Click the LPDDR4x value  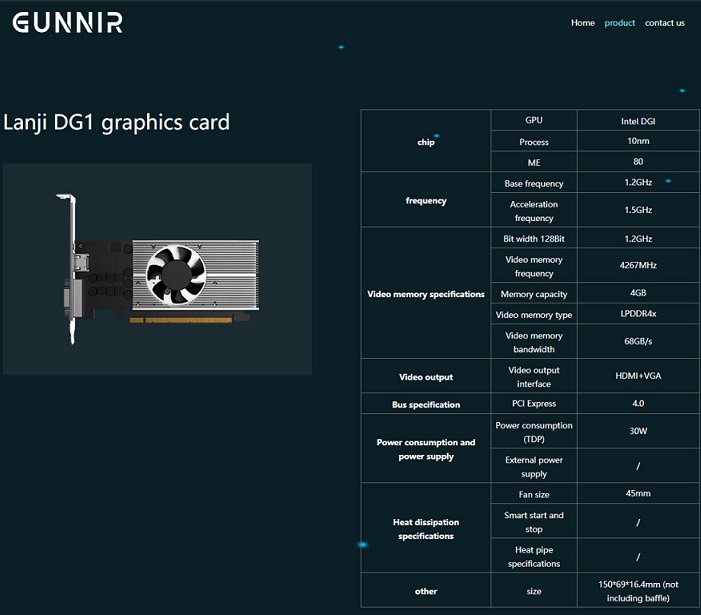point(638,314)
